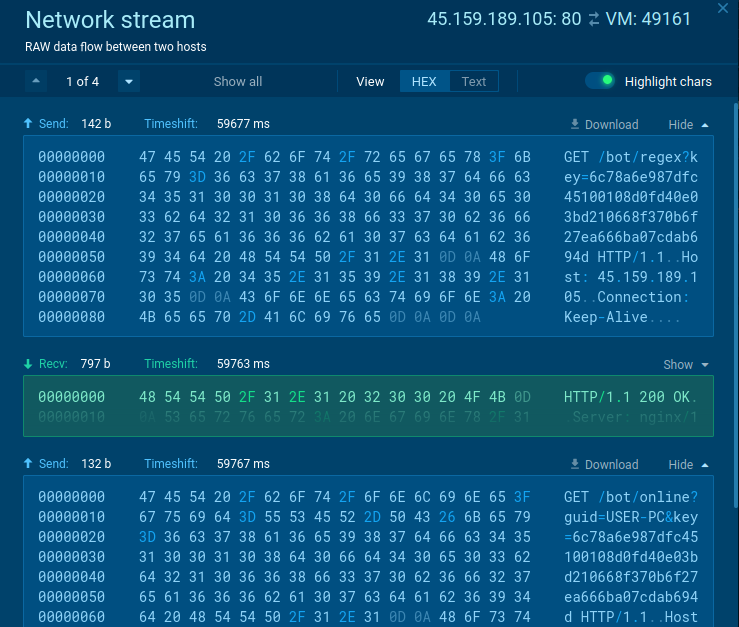The image size is (739, 627).
Task: Go to previous packet with up arrow
Action: (36, 81)
